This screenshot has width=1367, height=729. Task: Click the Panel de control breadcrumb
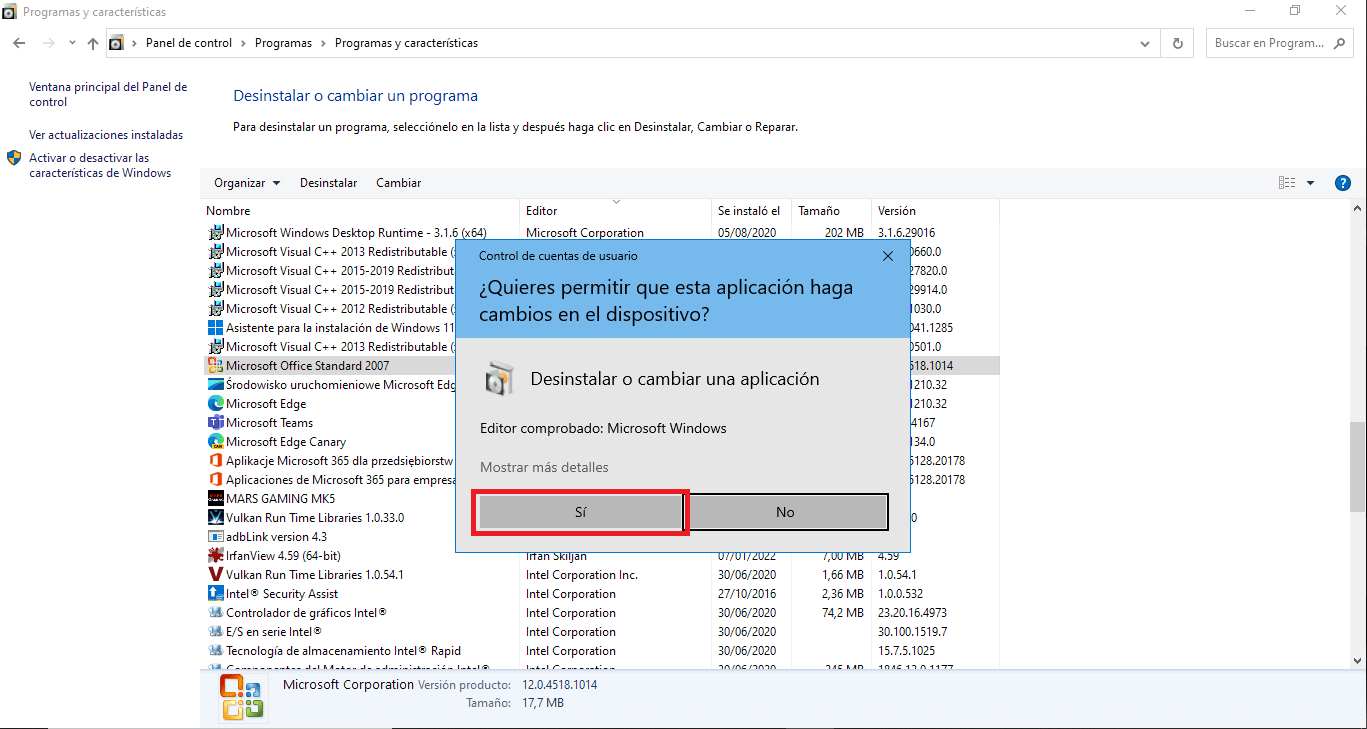tap(189, 43)
